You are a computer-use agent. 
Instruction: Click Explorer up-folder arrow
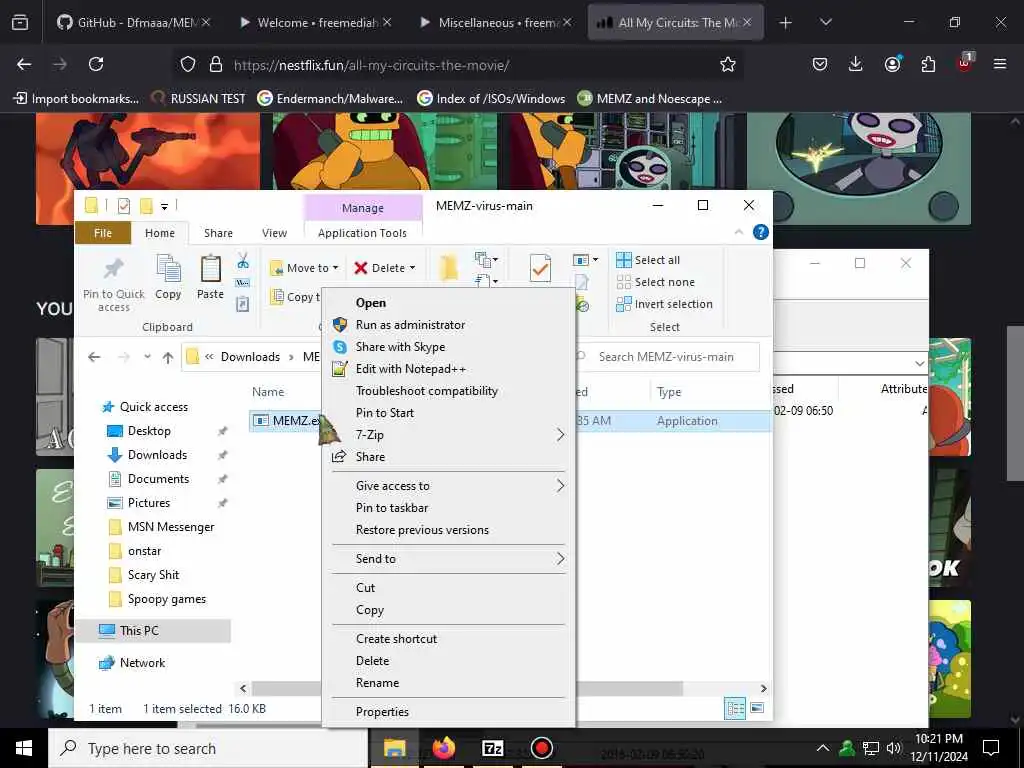(x=168, y=357)
